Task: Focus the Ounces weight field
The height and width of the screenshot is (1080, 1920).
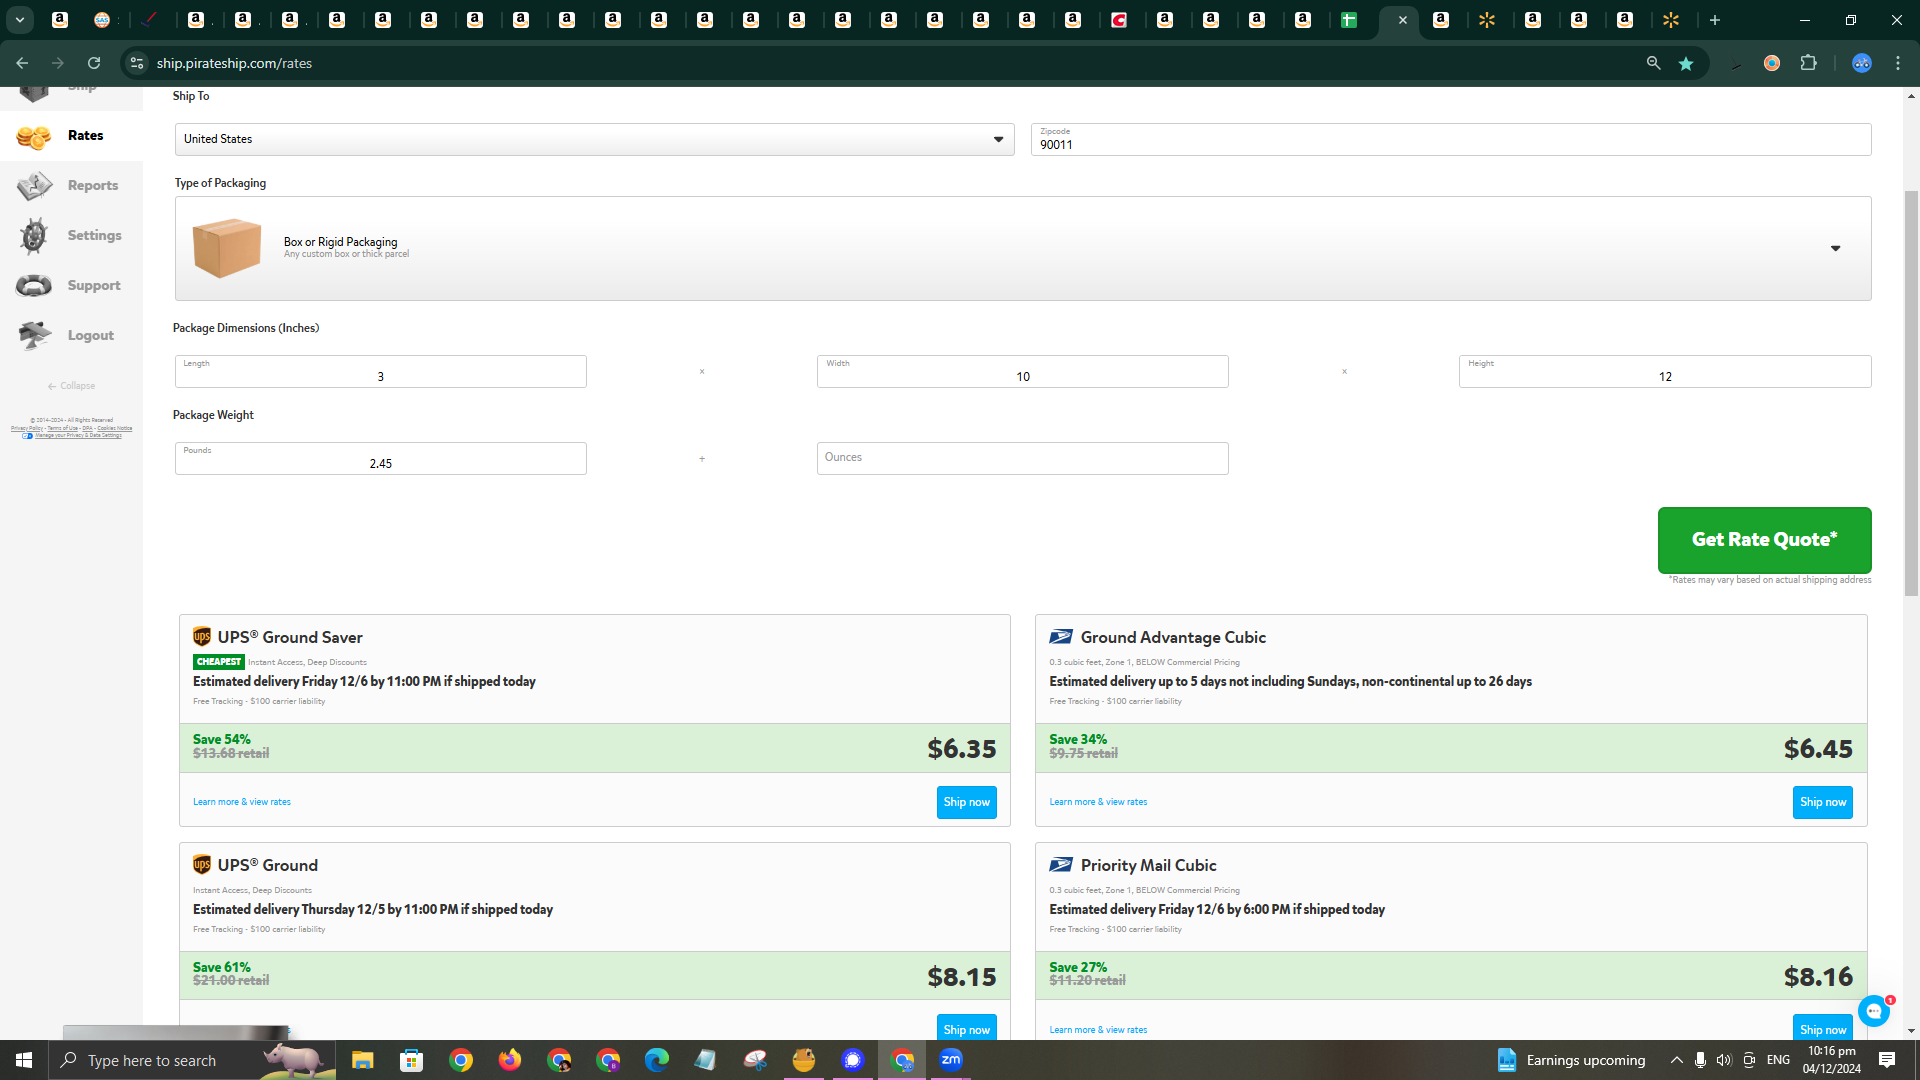Action: tap(1022, 458)
